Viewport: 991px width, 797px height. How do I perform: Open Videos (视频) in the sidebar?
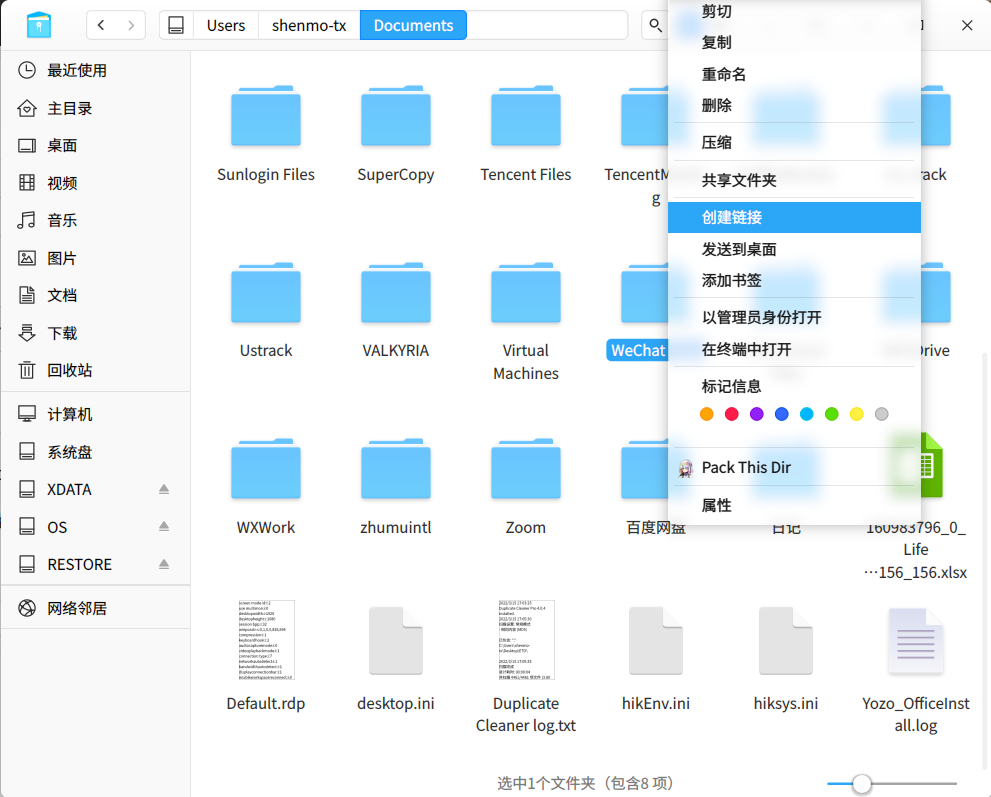95,183
